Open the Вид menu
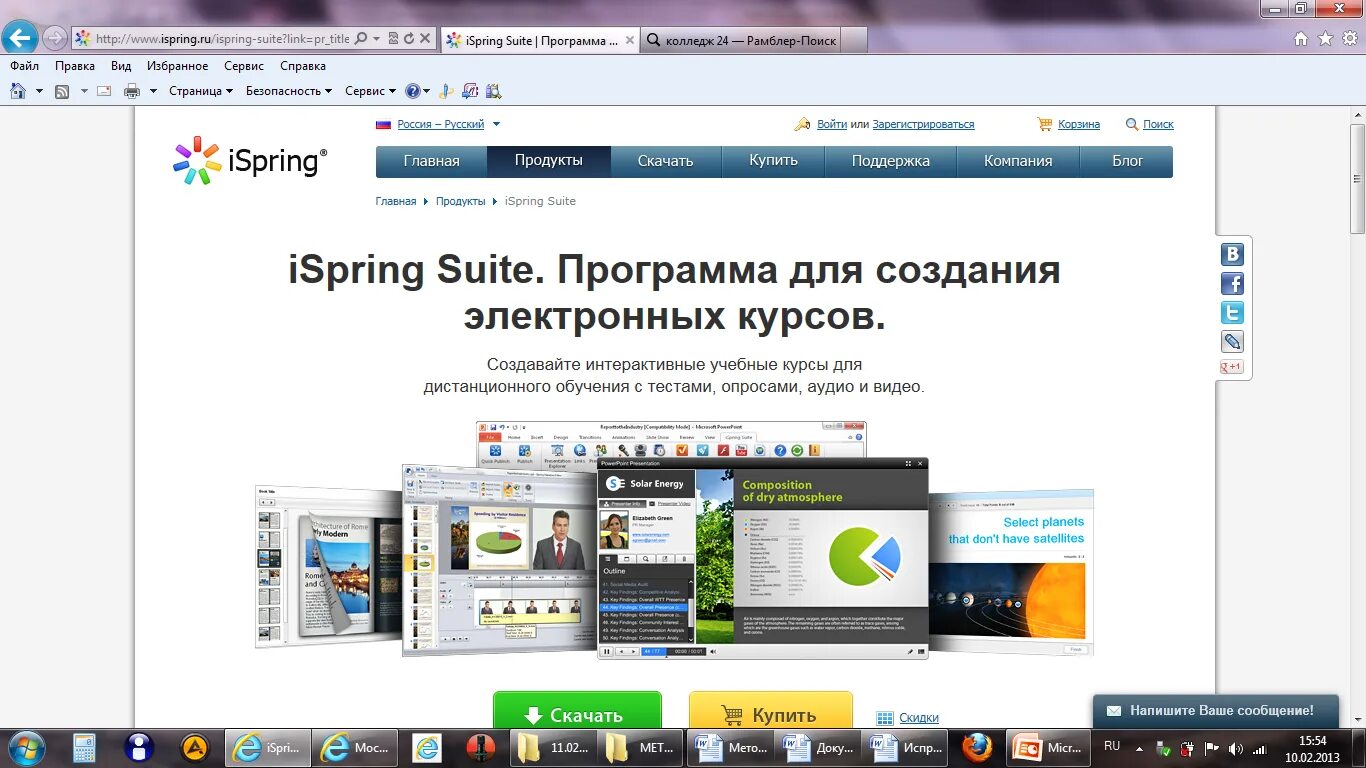 click(x=121, y=66)
